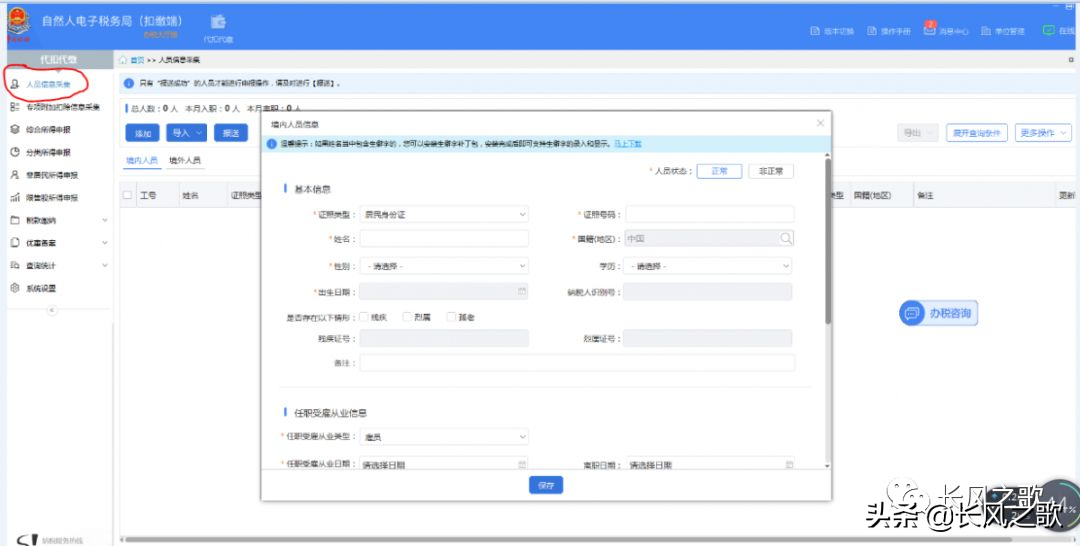Switch to the 境外人员 tab
This screenshot has height=546, width=1080.
(185, 160)
